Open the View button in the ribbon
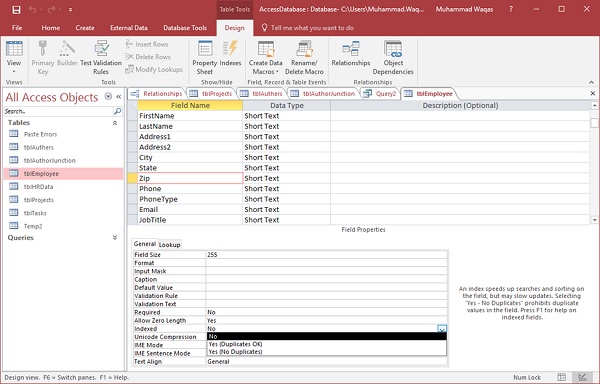The width and height of the screenshot is (600, 384). click(14, 57)
